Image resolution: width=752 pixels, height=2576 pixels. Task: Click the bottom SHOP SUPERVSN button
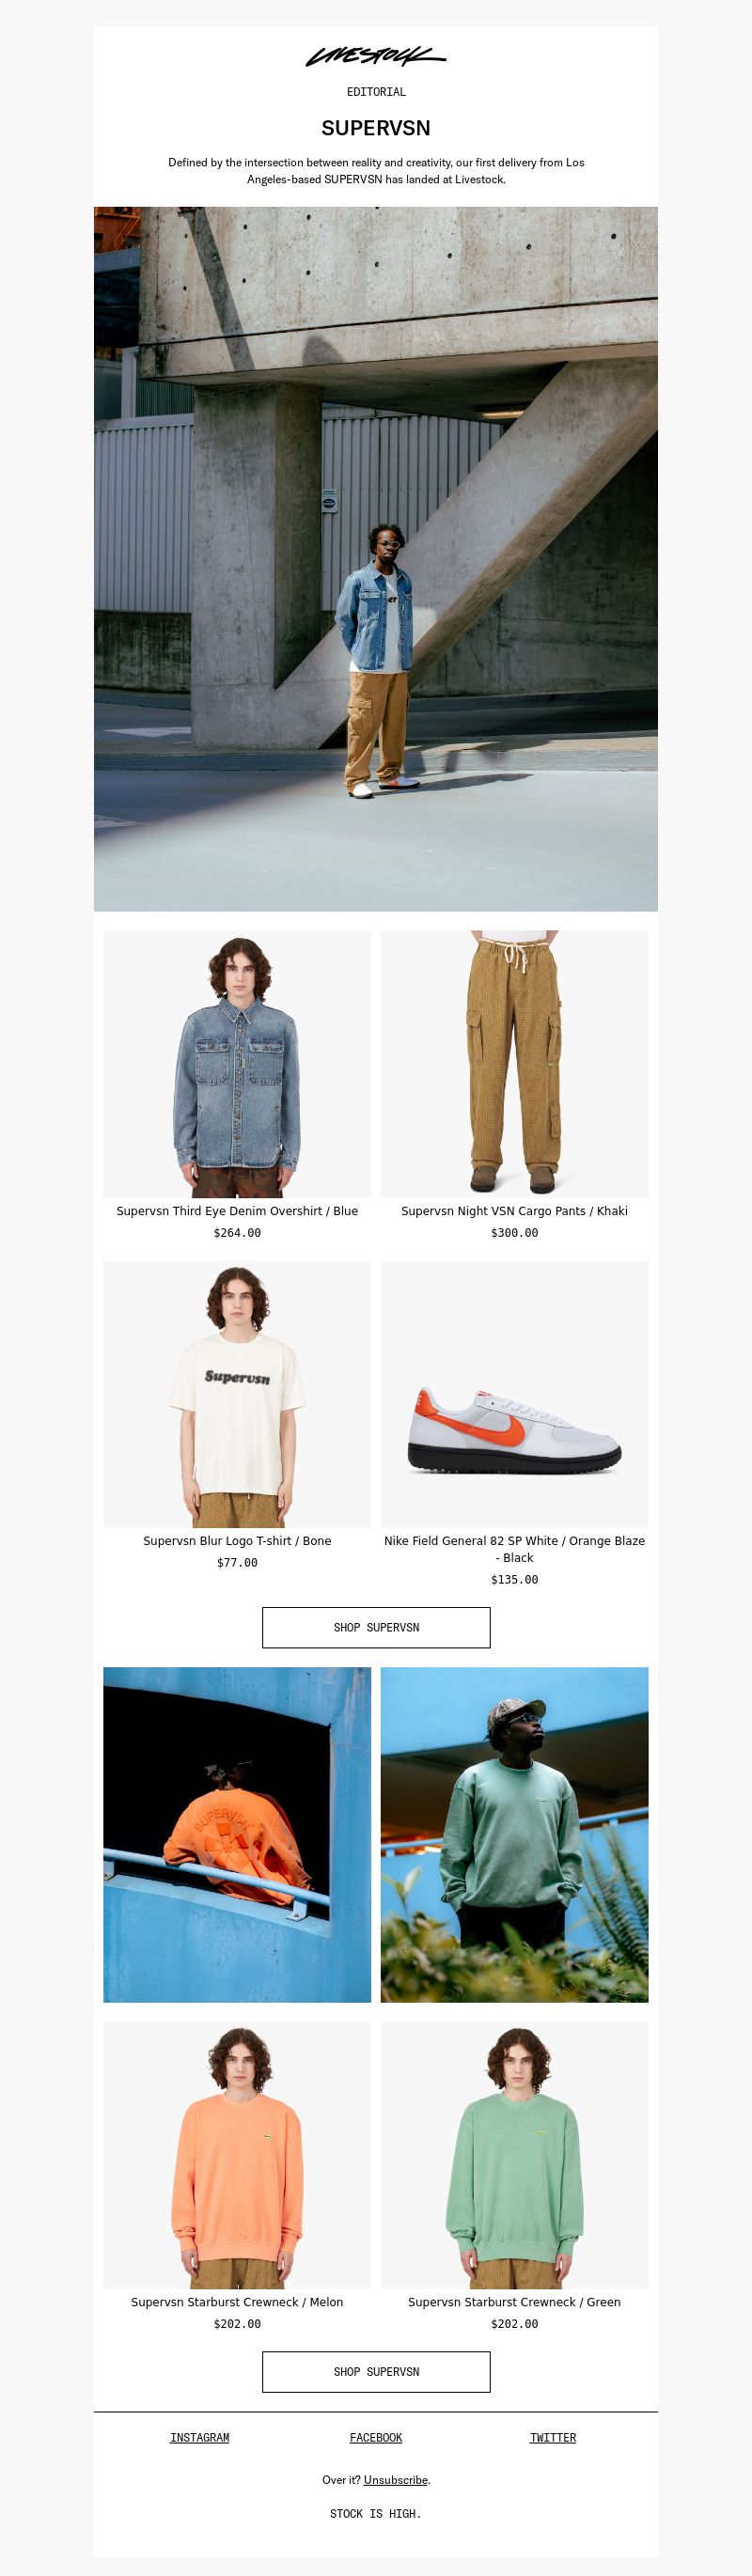pos(376,2372)
